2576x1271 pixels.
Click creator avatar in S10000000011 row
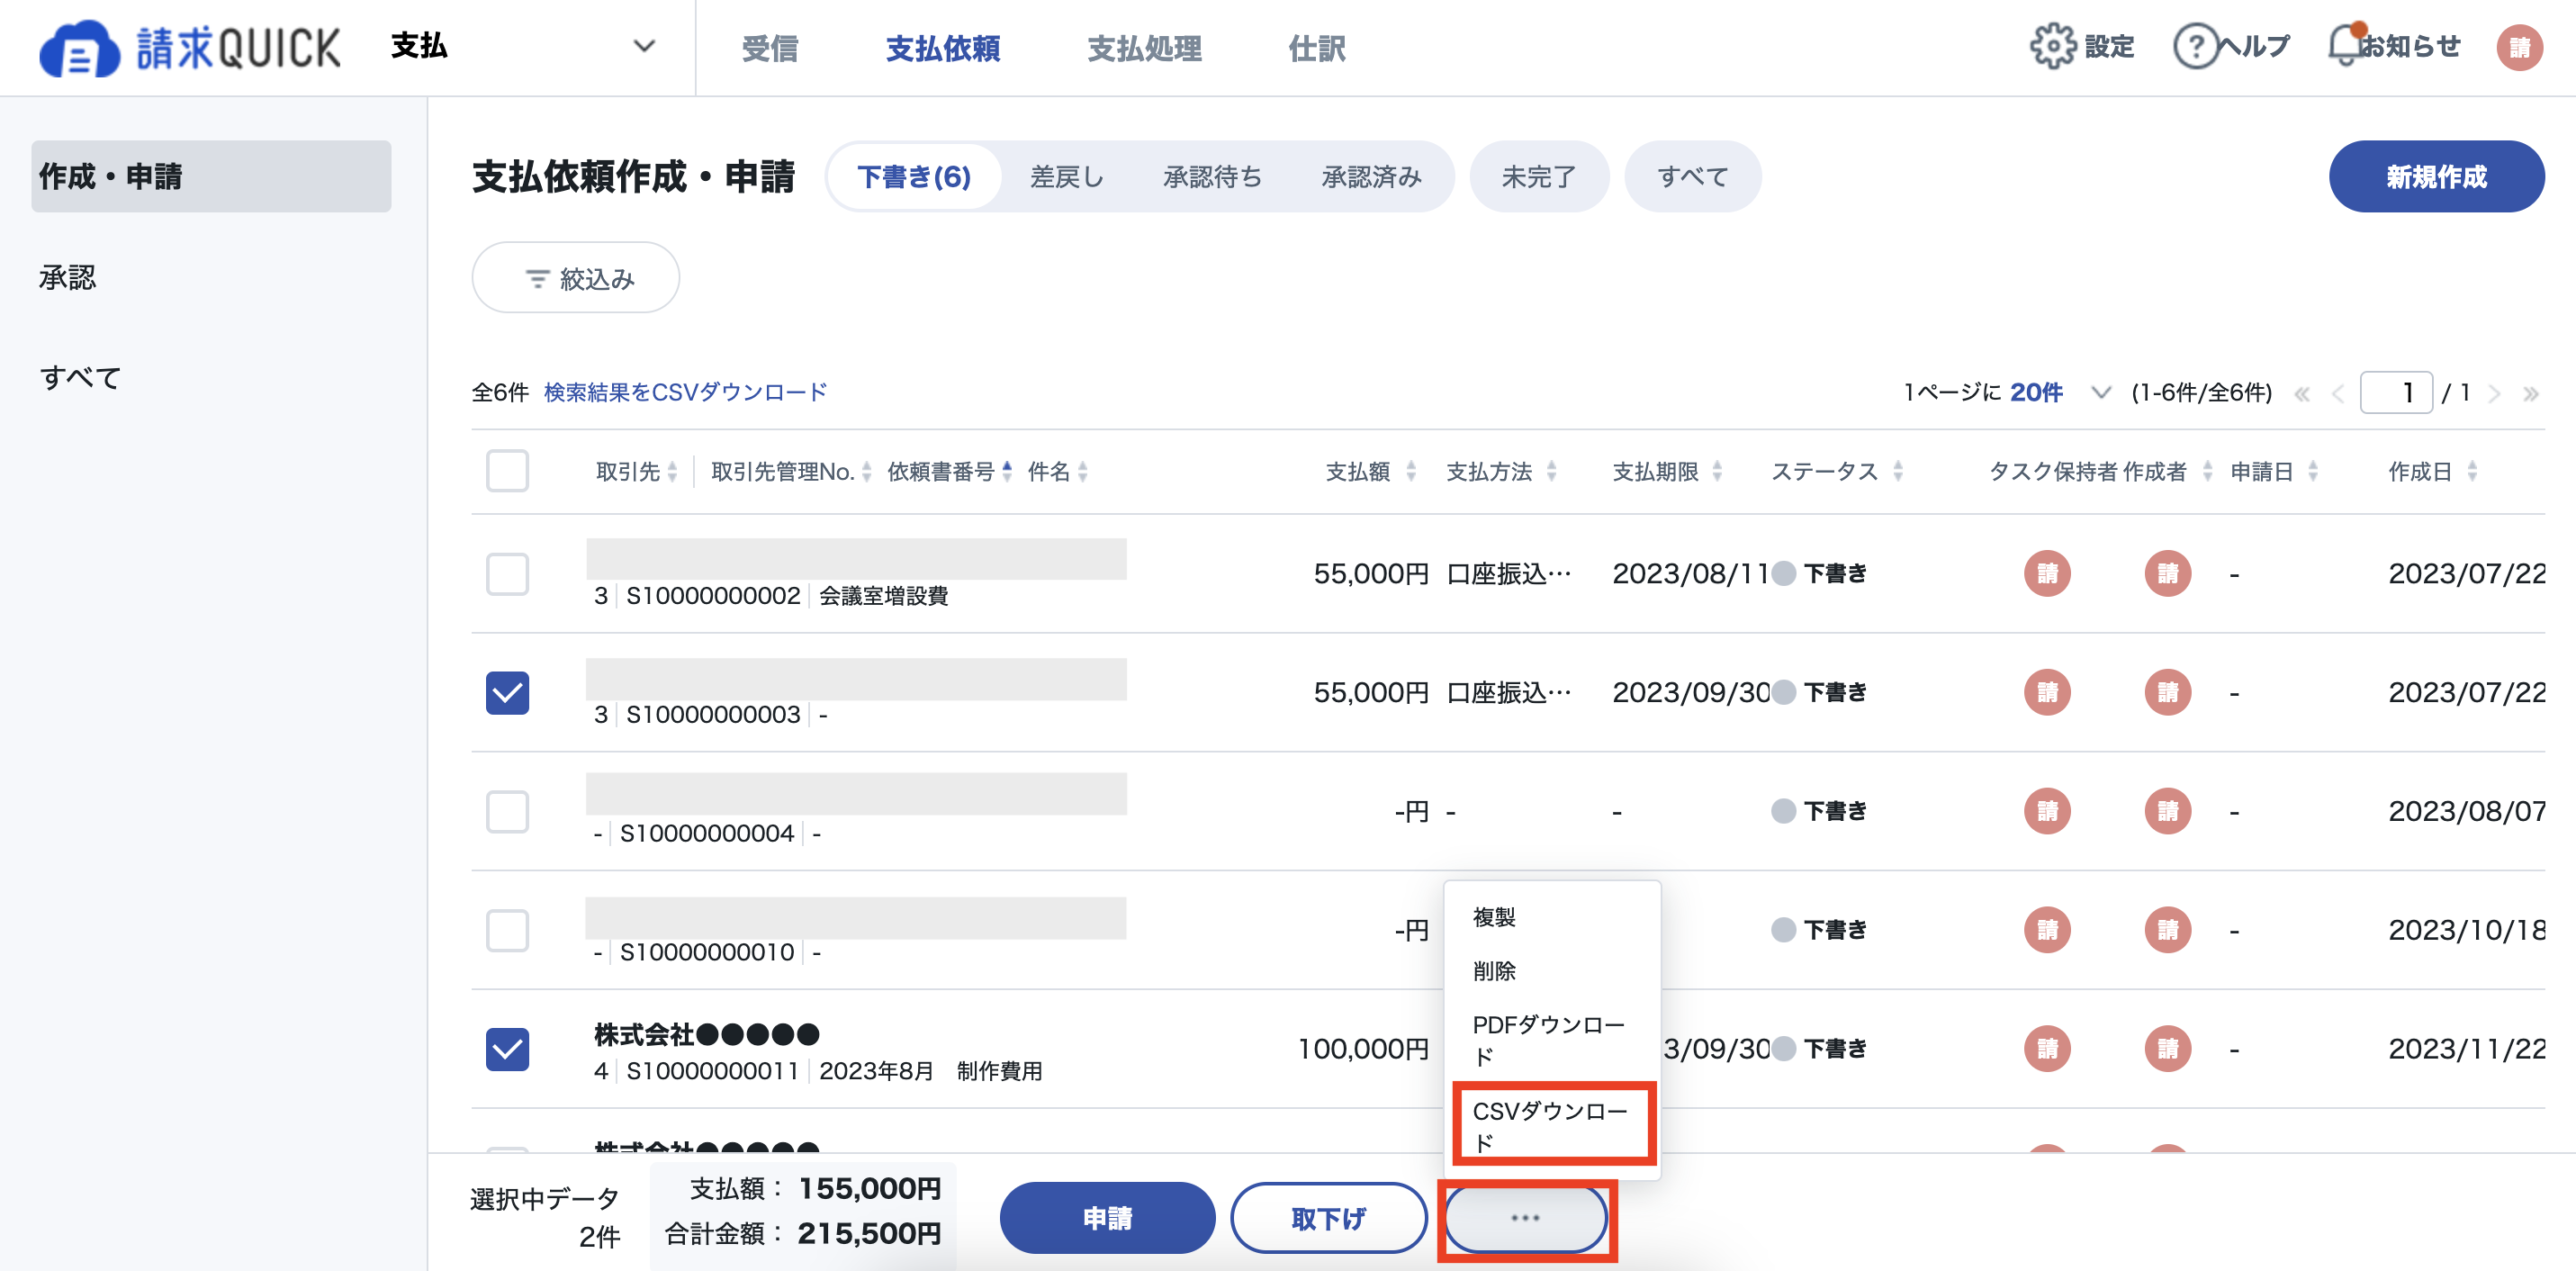pos(2167,1048)
